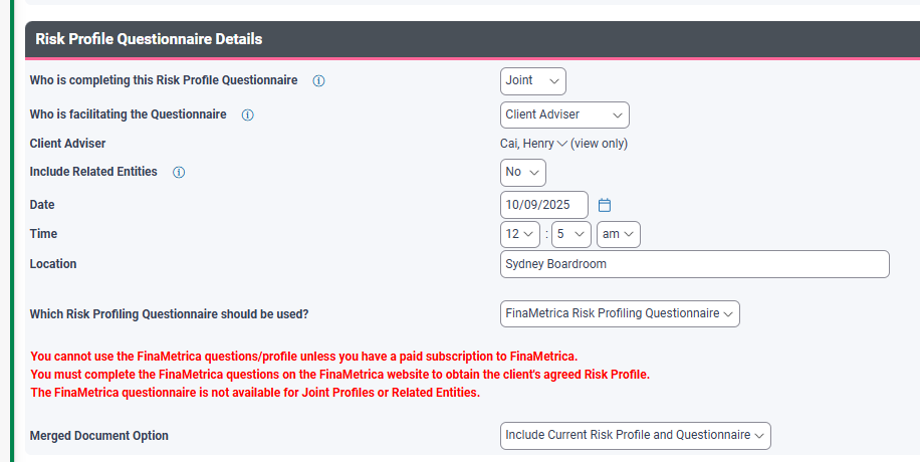Open the calendar date picker icon
Screen dimensions: 920x462
[x=604, y=205]
